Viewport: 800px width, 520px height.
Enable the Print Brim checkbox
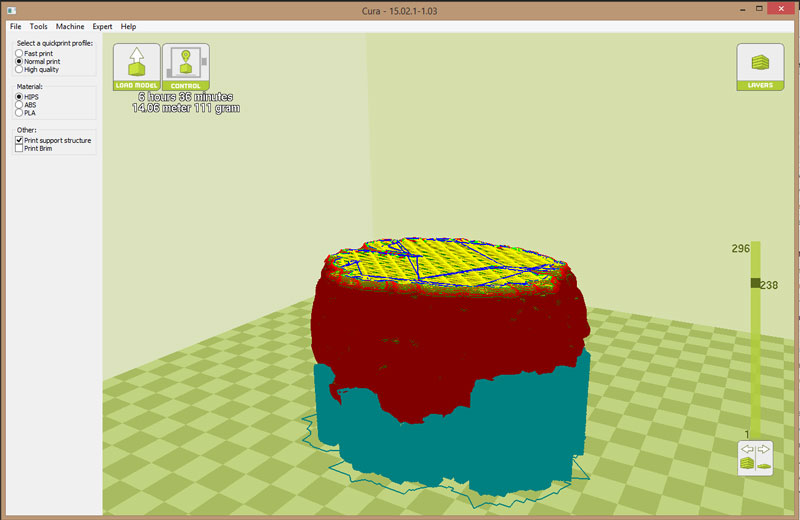[x=19, y=149]
